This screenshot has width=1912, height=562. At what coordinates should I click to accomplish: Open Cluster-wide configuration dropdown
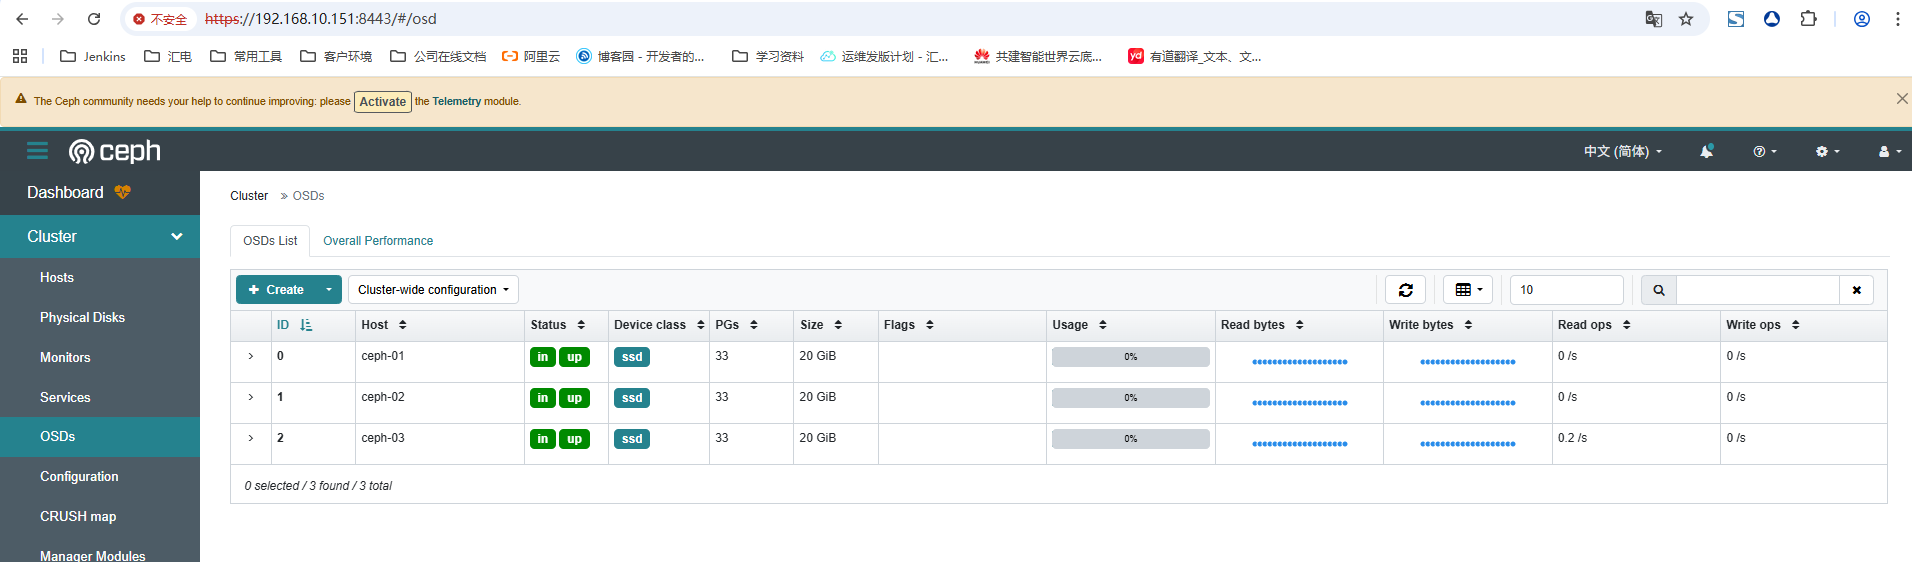[x=433, y=290]
